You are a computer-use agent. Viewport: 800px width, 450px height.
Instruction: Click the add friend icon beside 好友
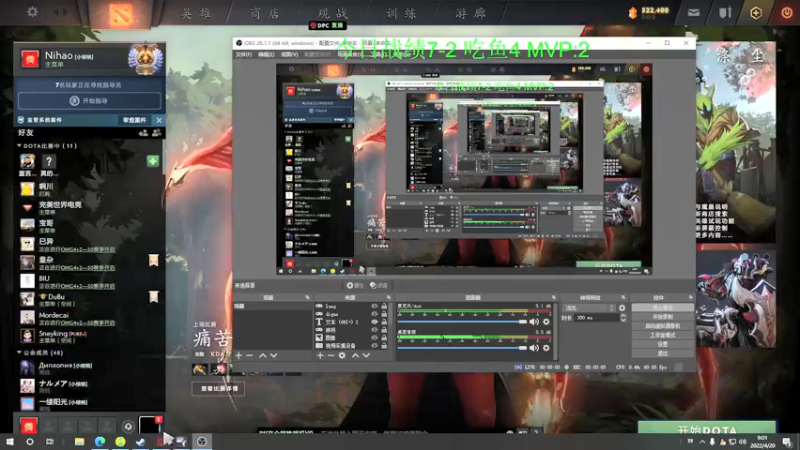(143, 133)
